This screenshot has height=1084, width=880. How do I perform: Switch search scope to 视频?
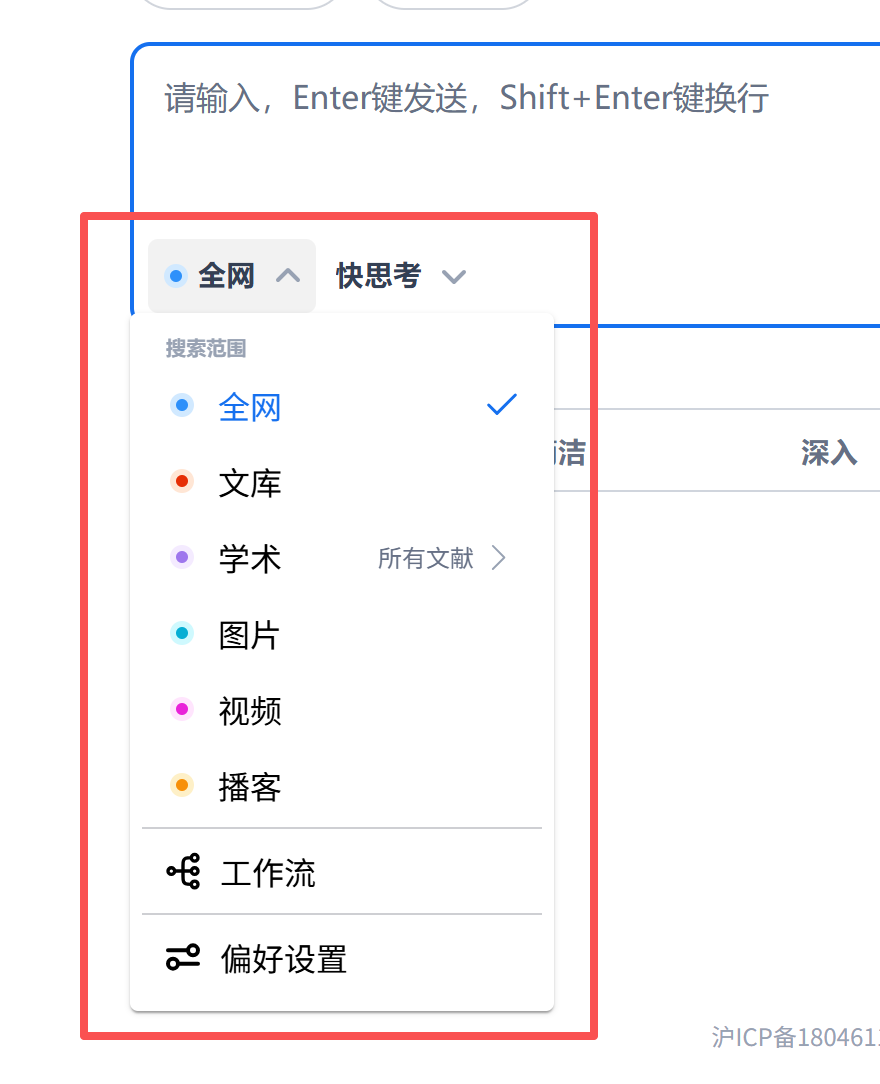click(x=249, y=710)
